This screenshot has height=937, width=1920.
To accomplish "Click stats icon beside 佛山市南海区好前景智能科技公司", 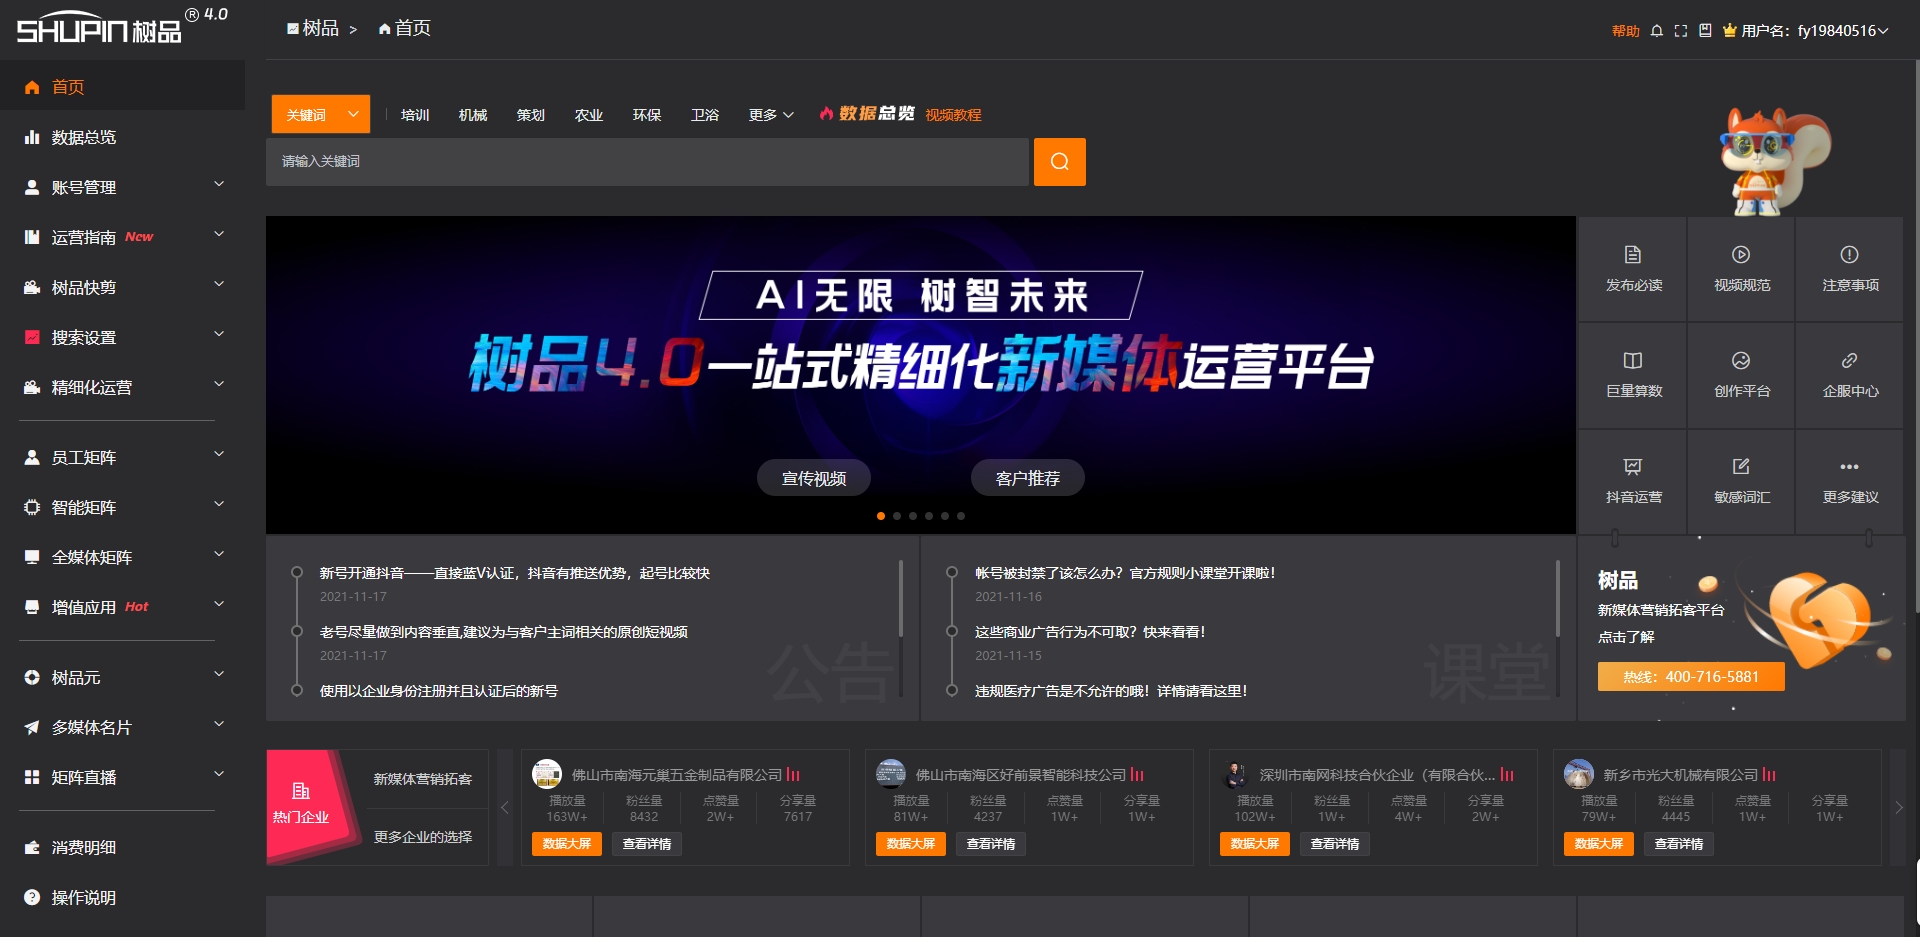I will [x=1137, y=775].
